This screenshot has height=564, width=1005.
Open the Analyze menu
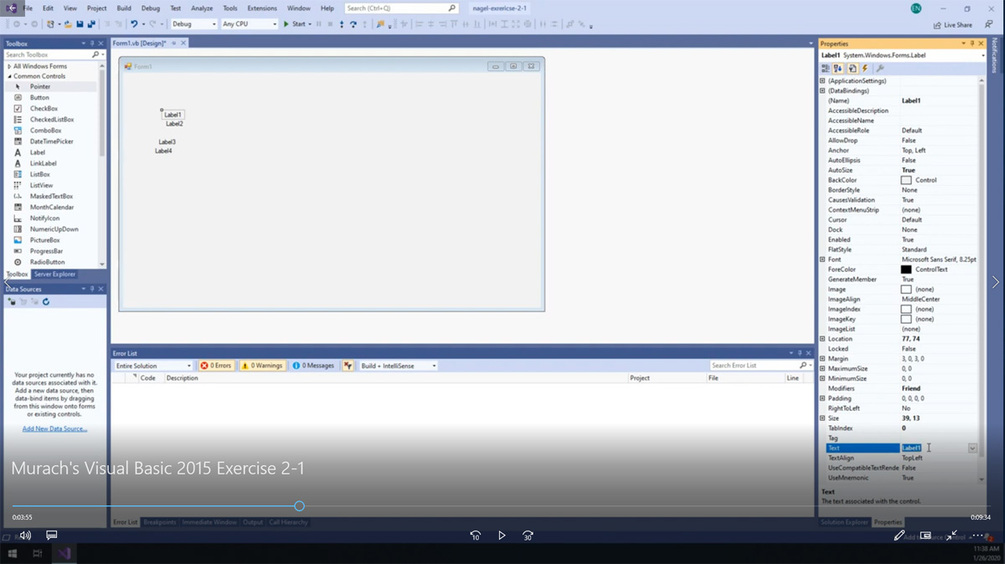202,8
